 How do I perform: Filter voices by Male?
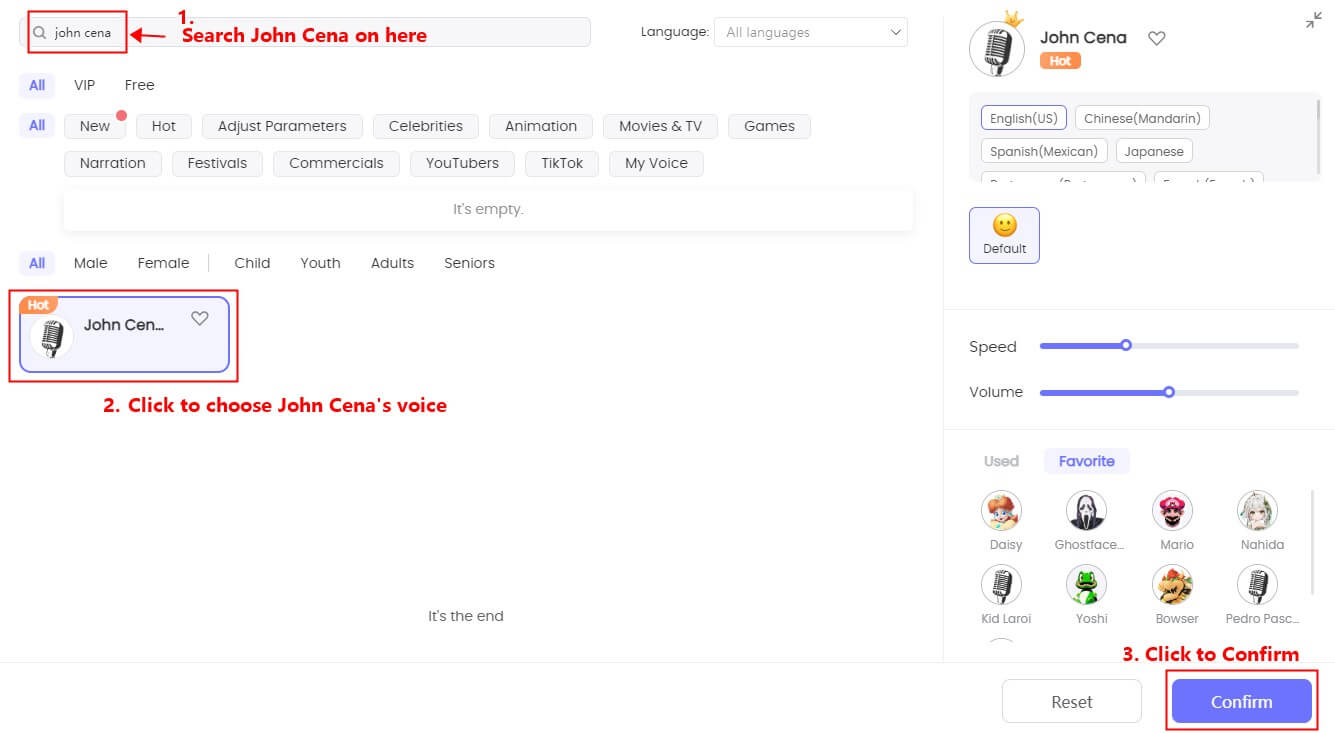90,263
